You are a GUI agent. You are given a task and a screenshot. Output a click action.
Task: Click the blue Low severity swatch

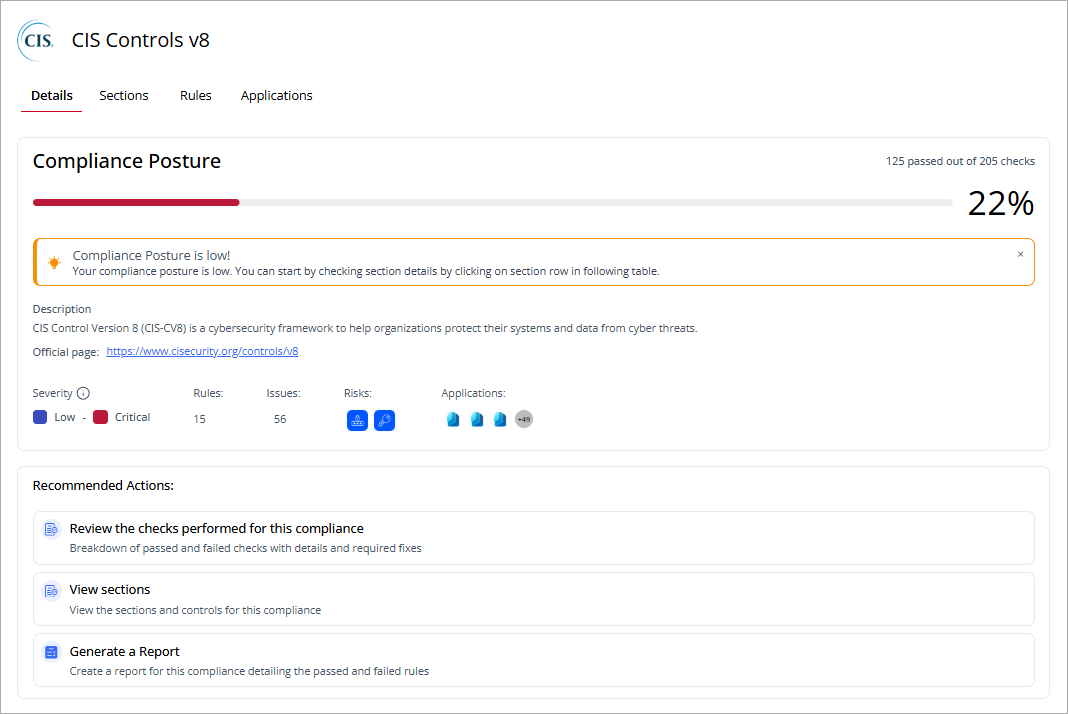pyautogui.click(x=40, y=417)
